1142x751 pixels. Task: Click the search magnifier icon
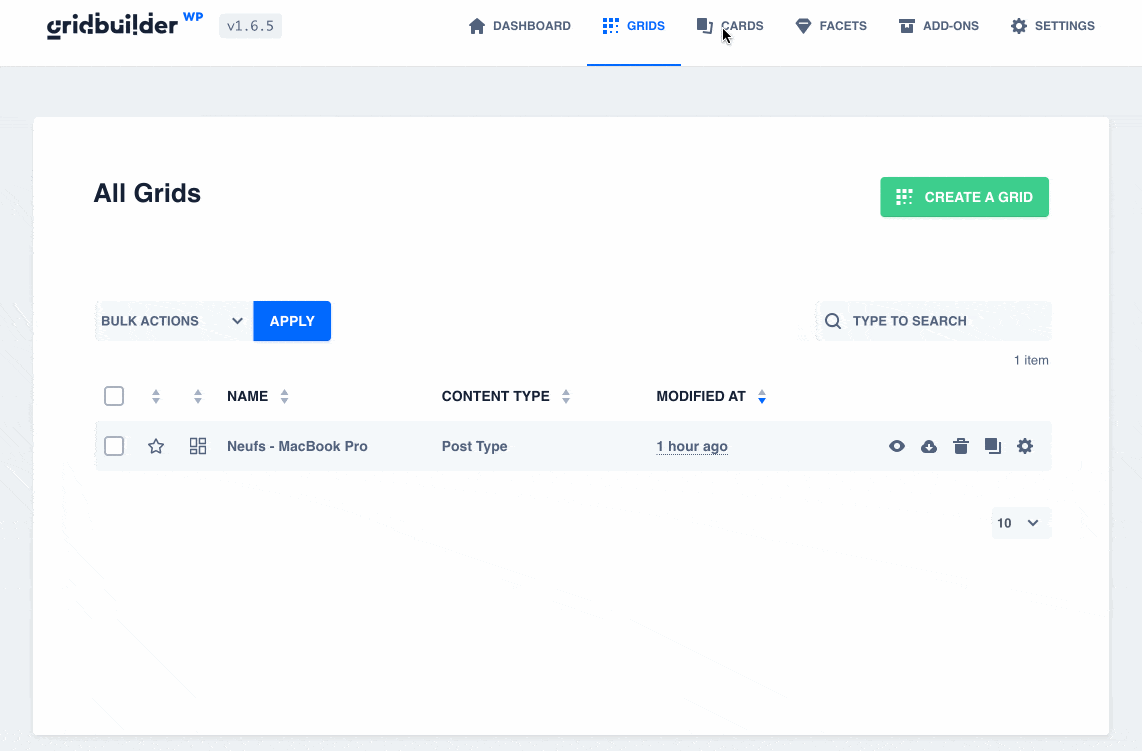click(833, 321)
